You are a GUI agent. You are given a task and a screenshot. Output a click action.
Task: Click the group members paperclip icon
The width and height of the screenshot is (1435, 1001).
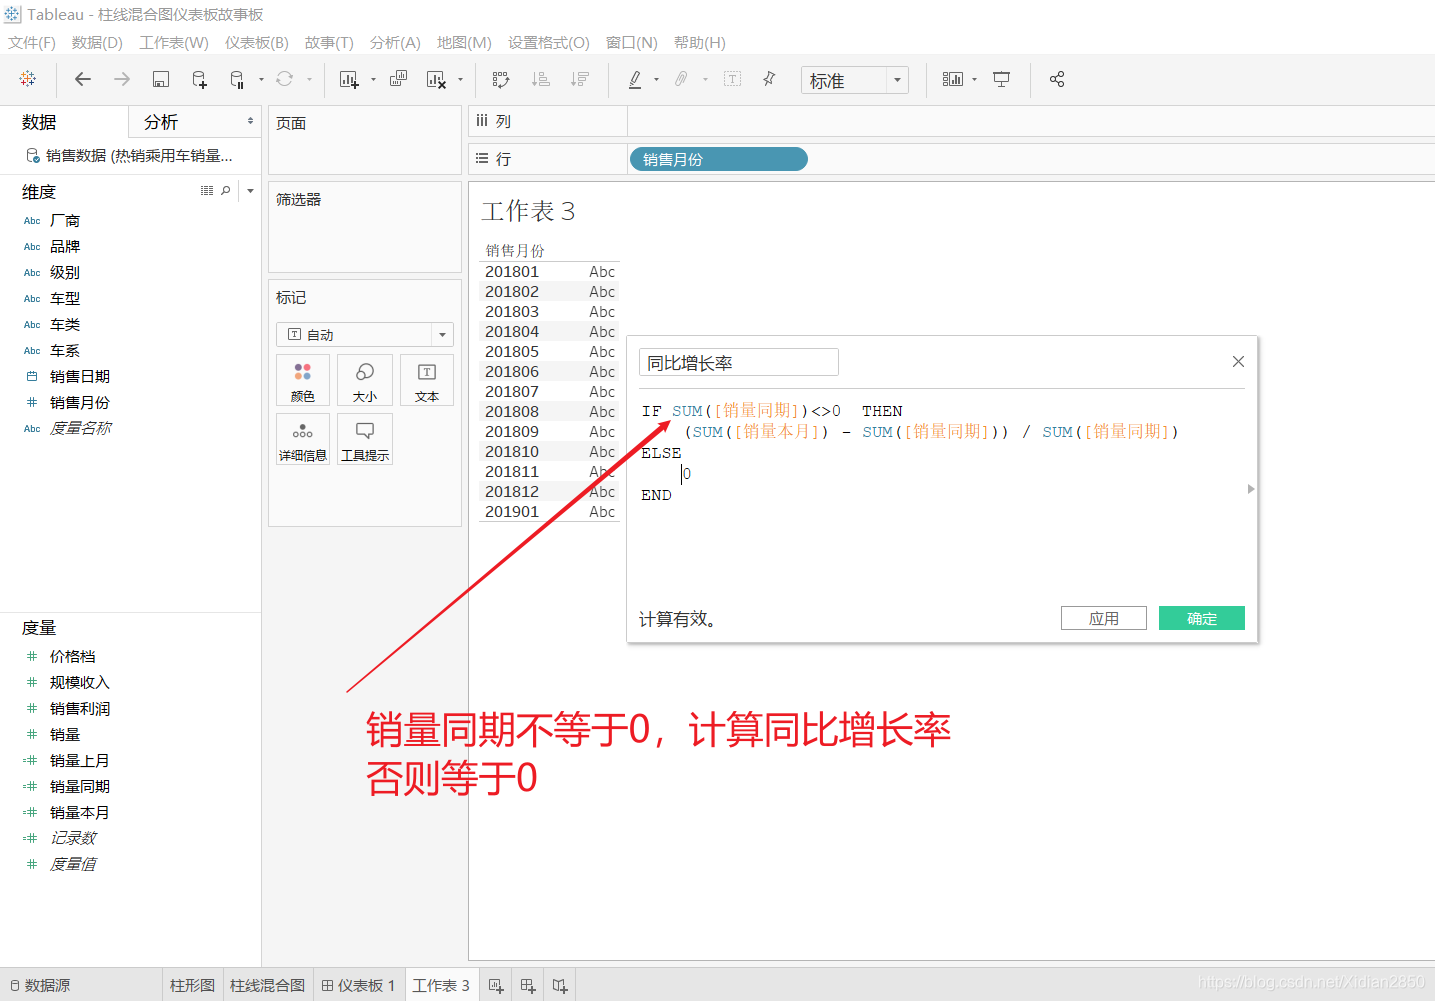(x=681, y=79)
